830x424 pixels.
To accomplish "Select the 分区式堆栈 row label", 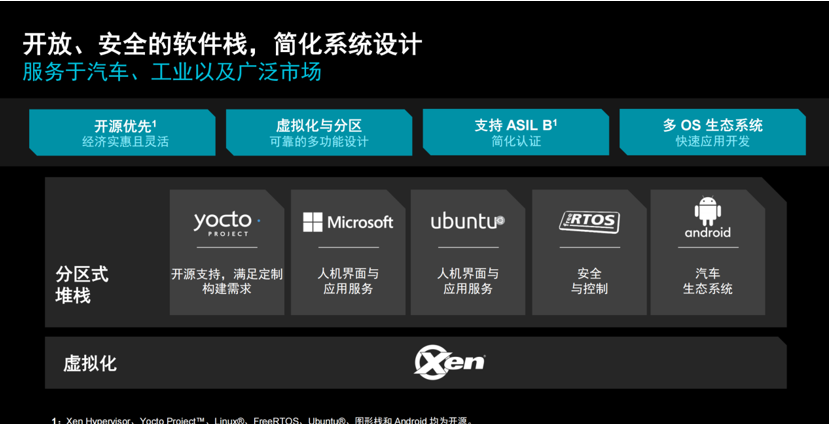I will [81, 283].
